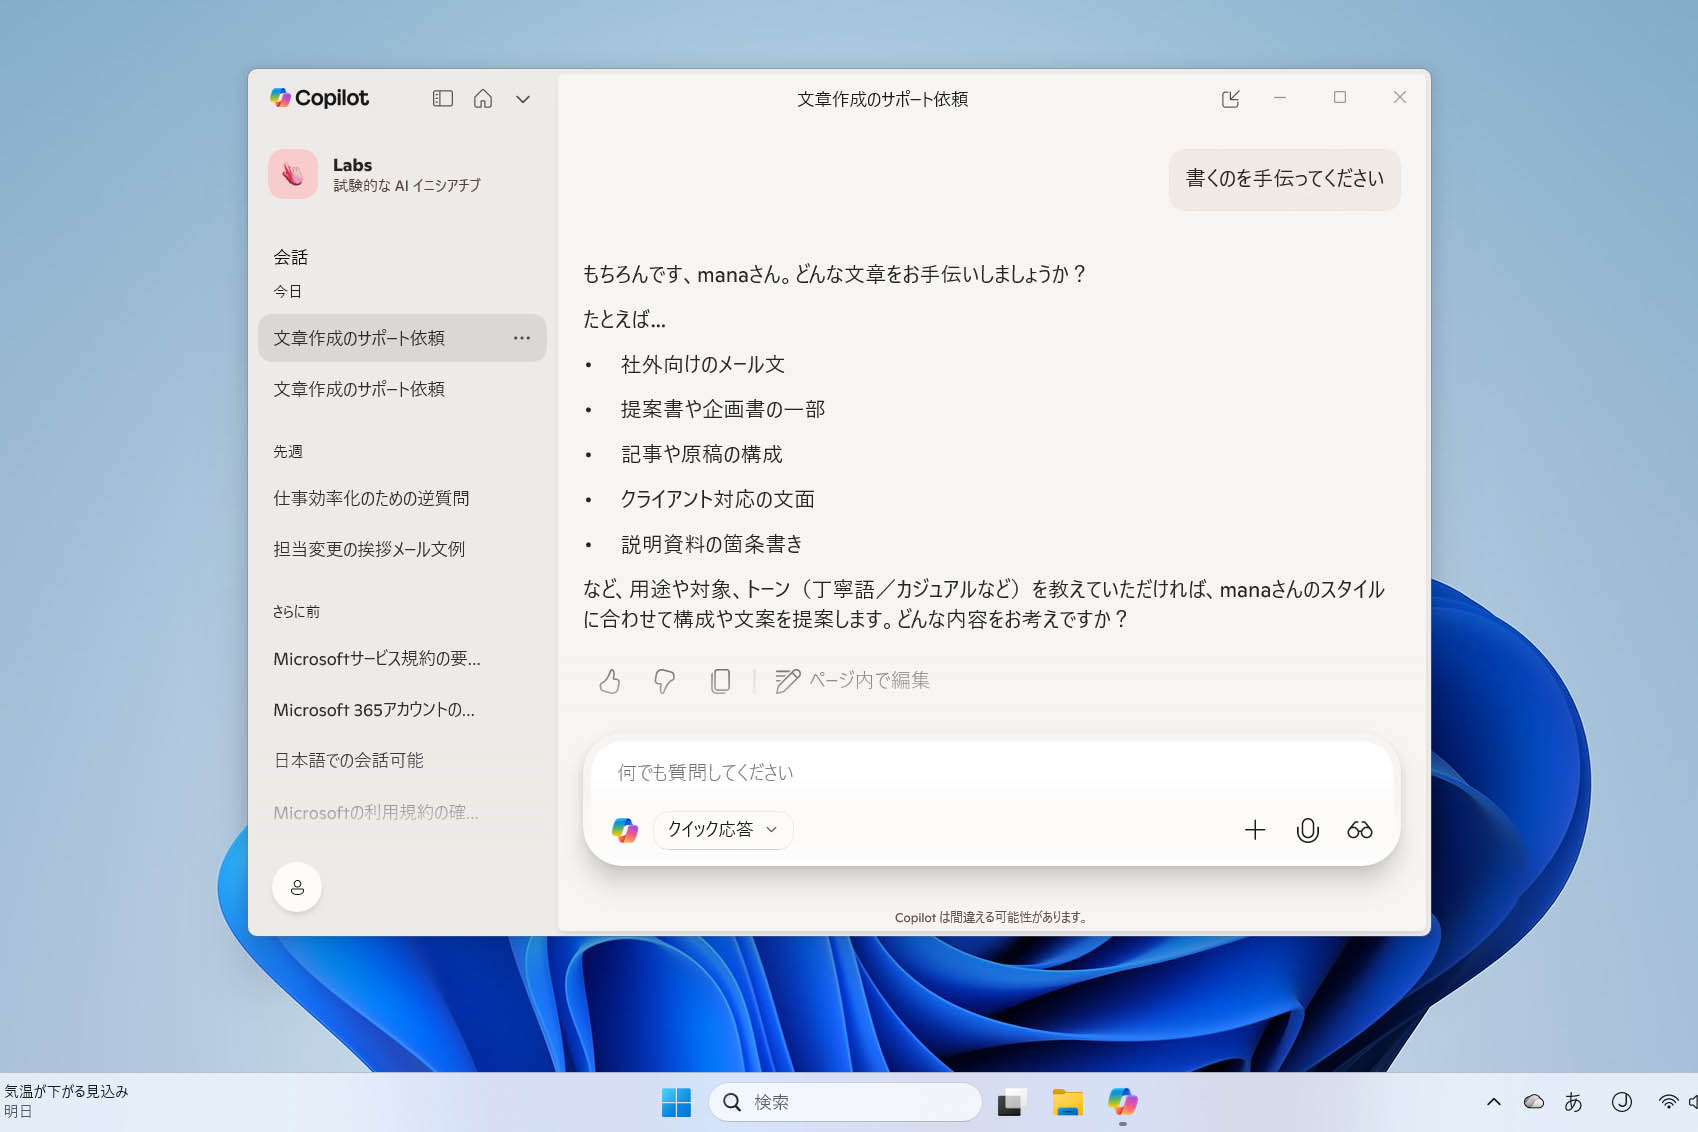Screen dimensions: 1698x1132
Task: Expand the chevron next to the home icon
Action: 523,98
